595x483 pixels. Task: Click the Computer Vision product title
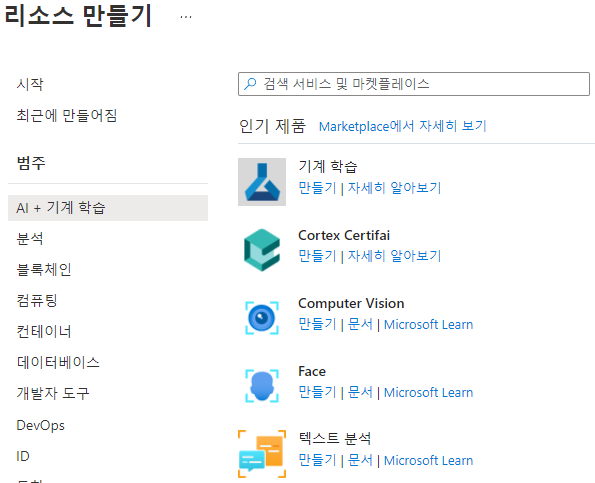point(351,304)
